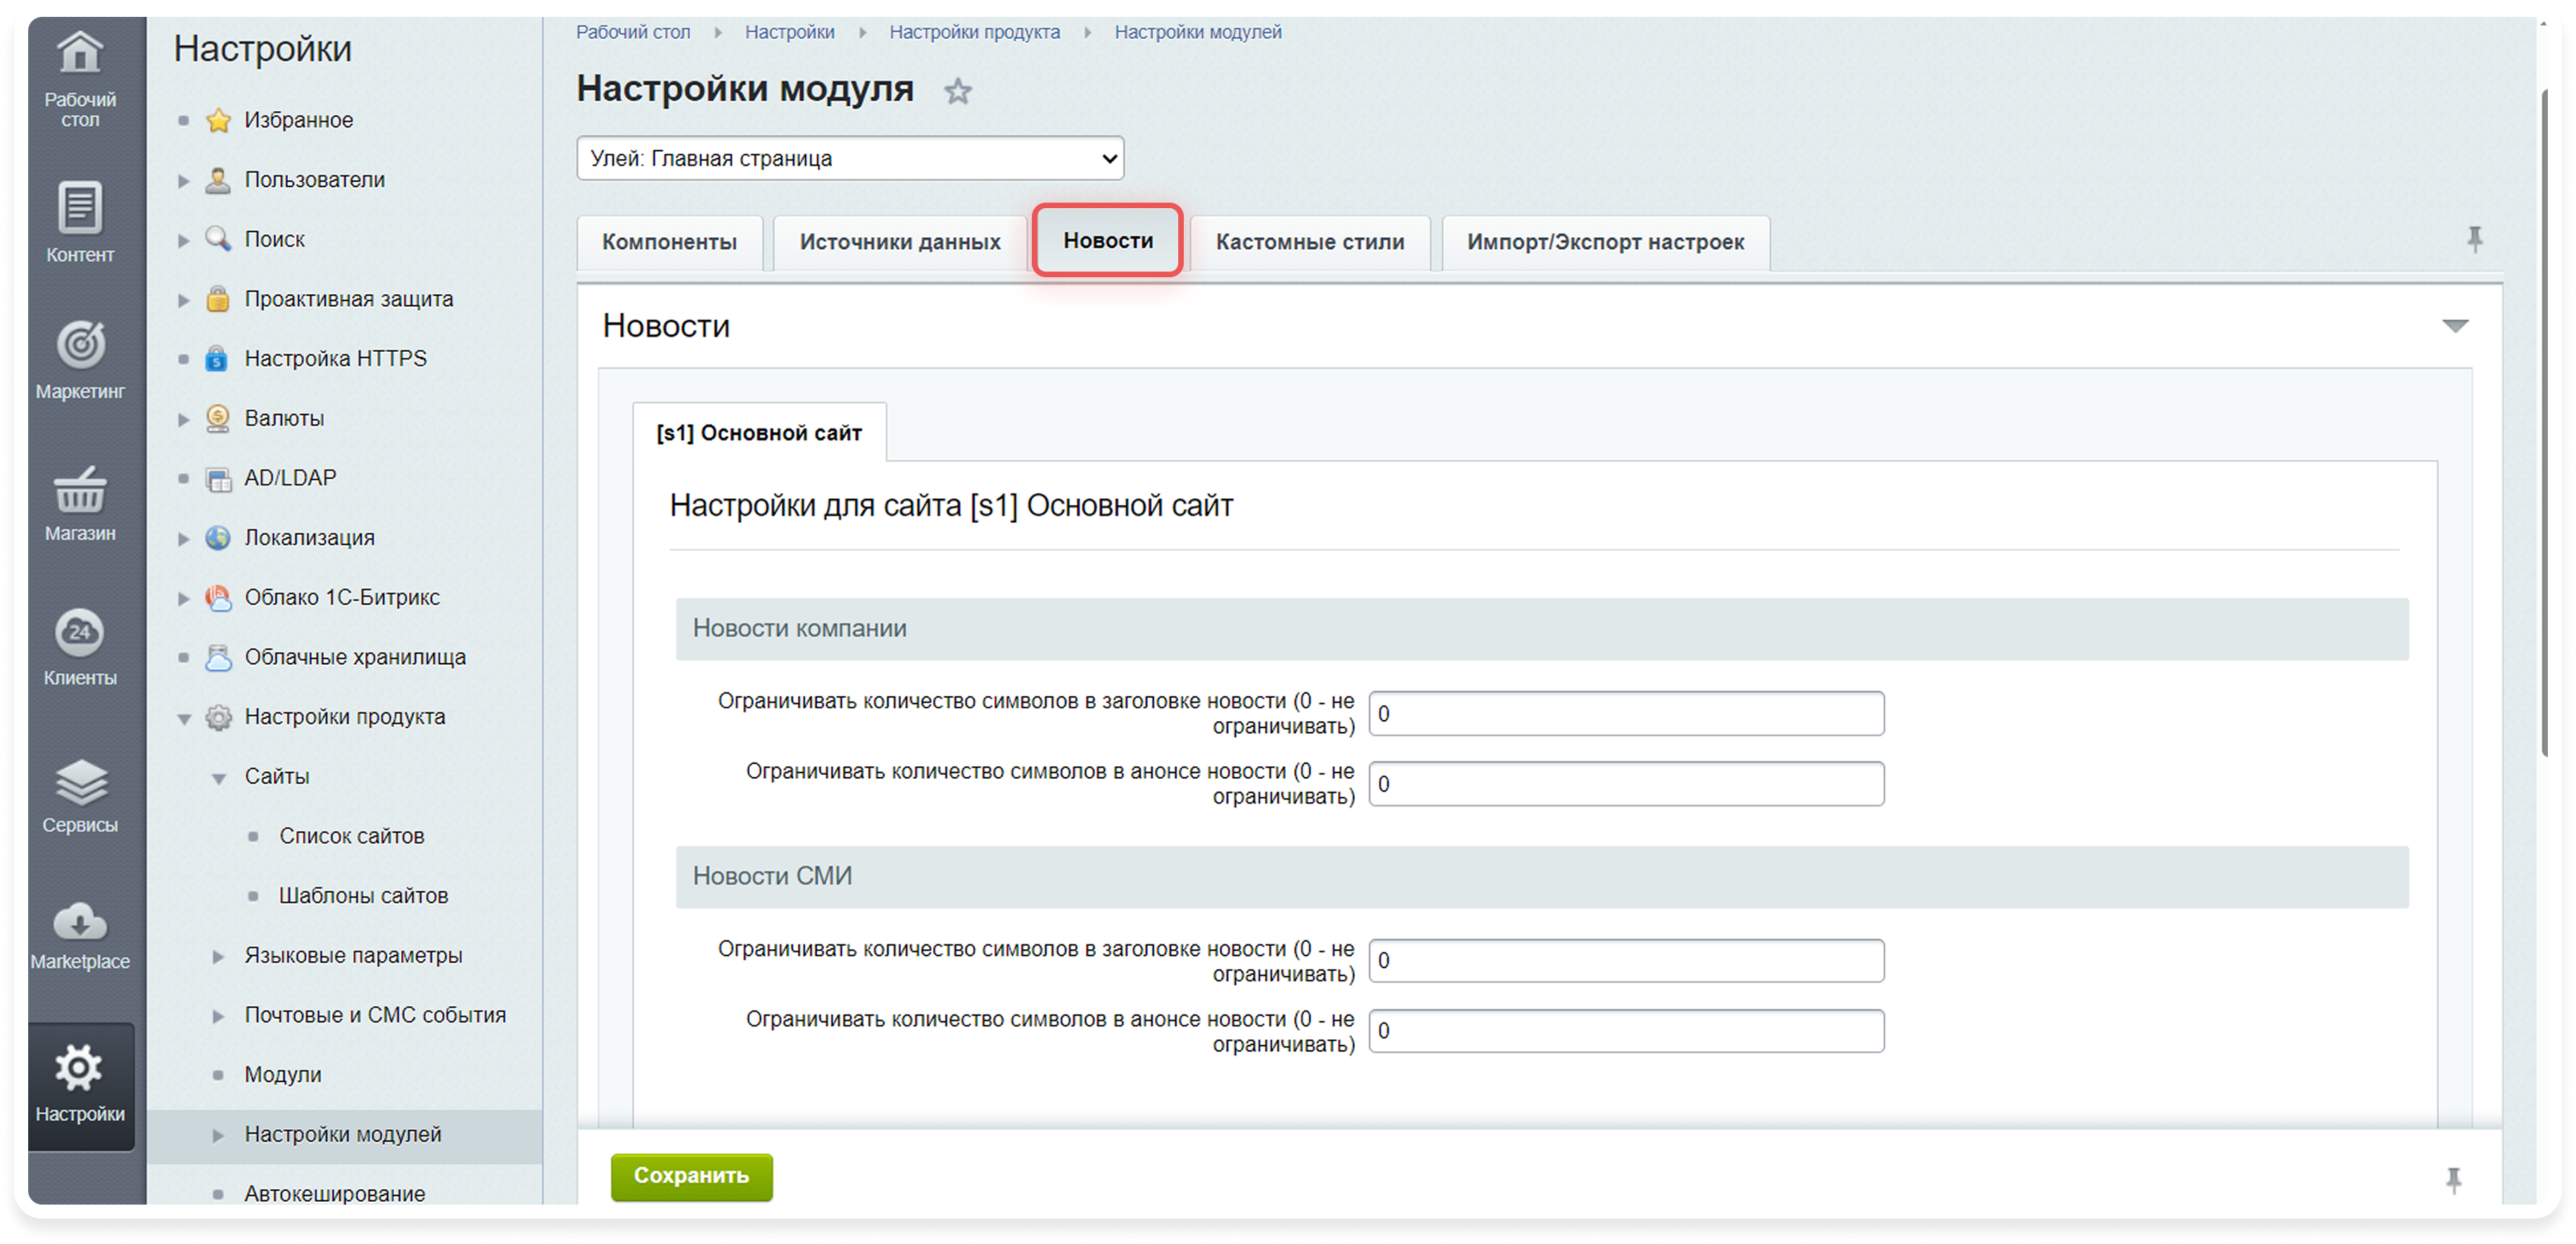Viewport: 2576px width, 1244px height.
Task: Switch to the Кастомные стили tab
Action: click(x=1309, y=242)
